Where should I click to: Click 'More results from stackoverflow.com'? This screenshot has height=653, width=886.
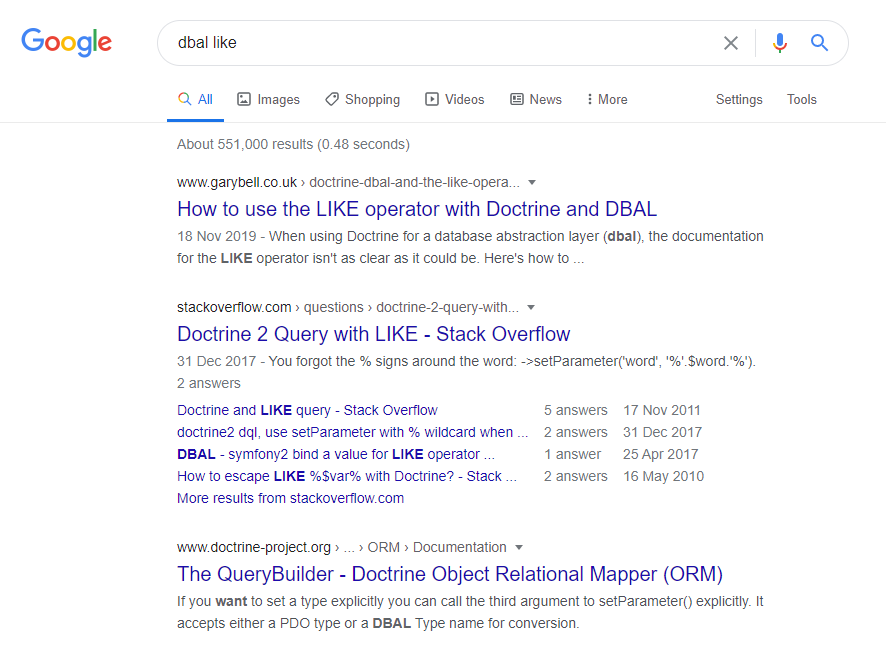point(290,498)
